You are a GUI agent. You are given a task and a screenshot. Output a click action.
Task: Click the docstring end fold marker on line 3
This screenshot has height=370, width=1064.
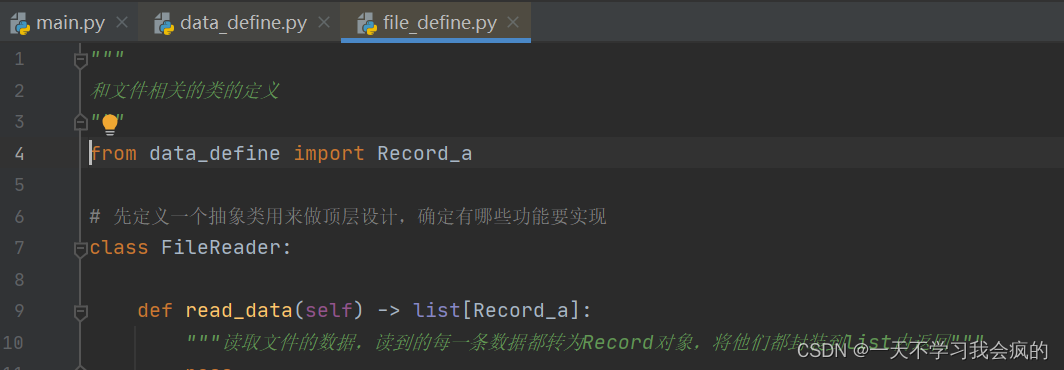[x=81, y=122]
